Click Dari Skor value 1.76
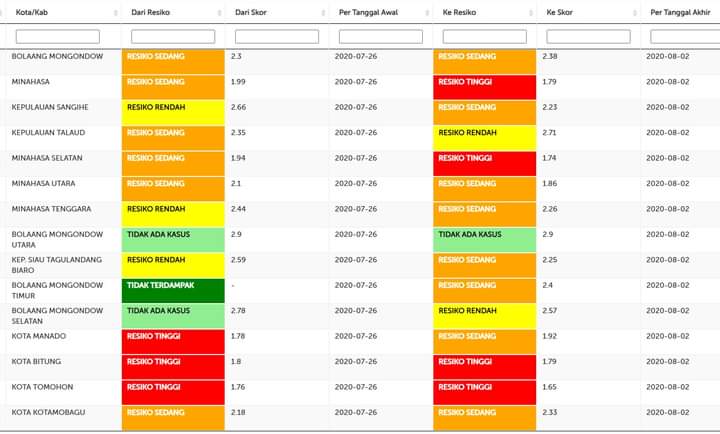The height and width of the screenshot is (434, 720). [x=238, y=387]
